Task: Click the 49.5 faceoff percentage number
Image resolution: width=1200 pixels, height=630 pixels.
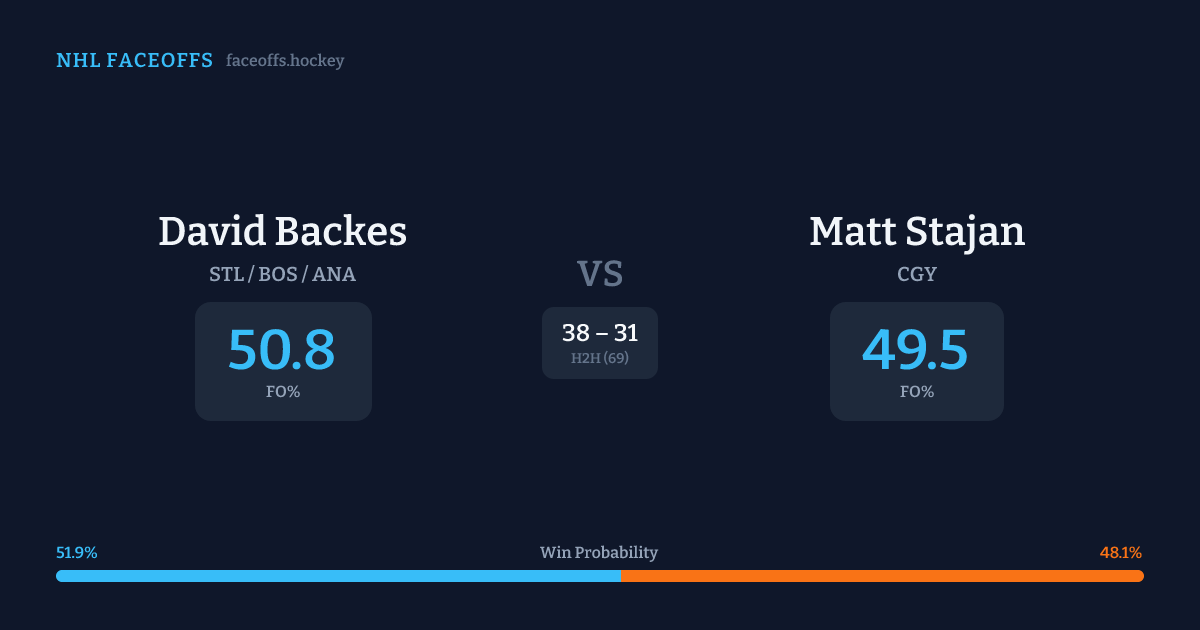Action: click(916, 350)
